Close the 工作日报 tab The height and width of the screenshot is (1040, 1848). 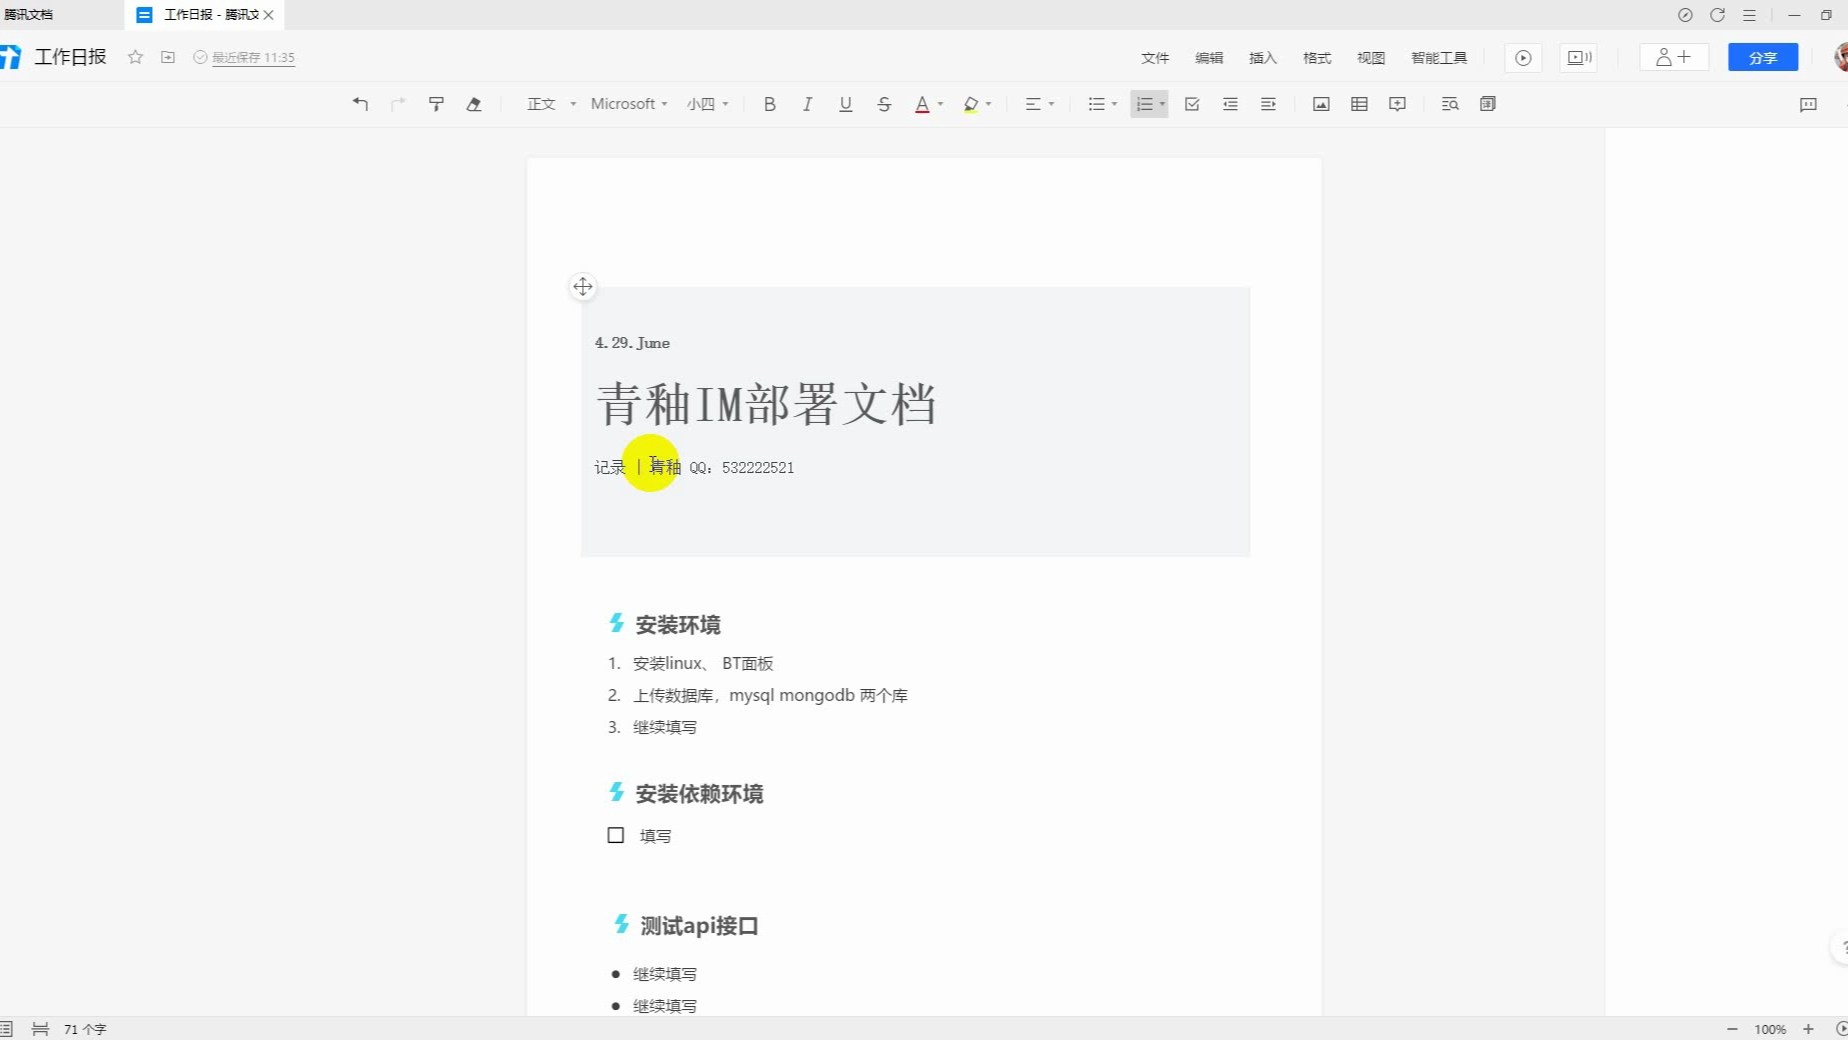[x=269, y=15]
